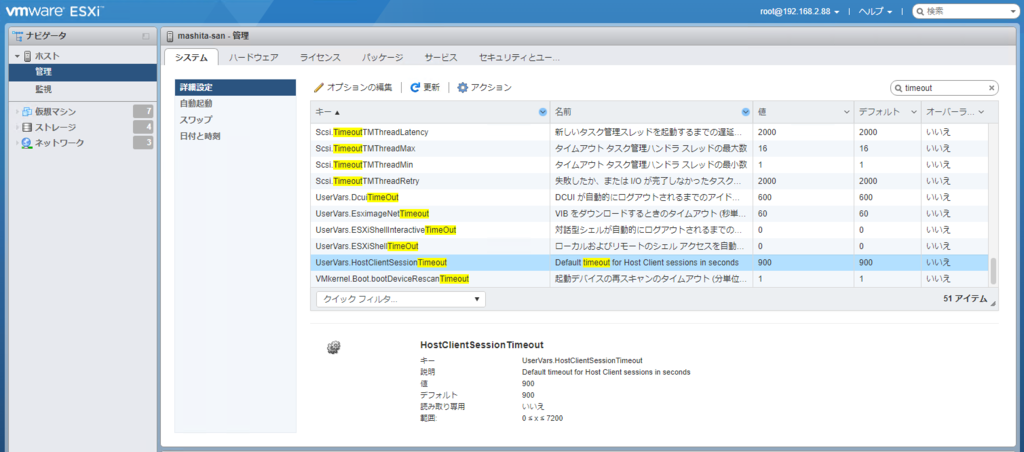This screenshot has height=452, width=1024.
Task: Click the magnifier icon in the top 検索 box
Action: tap(920, 12)
